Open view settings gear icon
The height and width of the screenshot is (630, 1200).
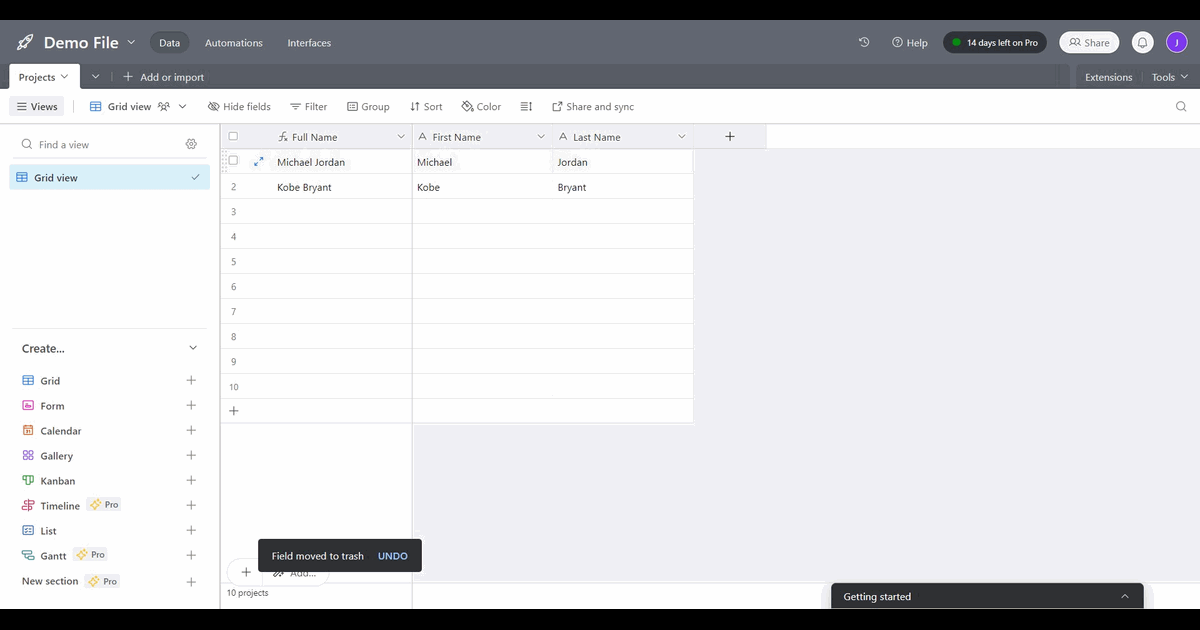tap(191, 144)
